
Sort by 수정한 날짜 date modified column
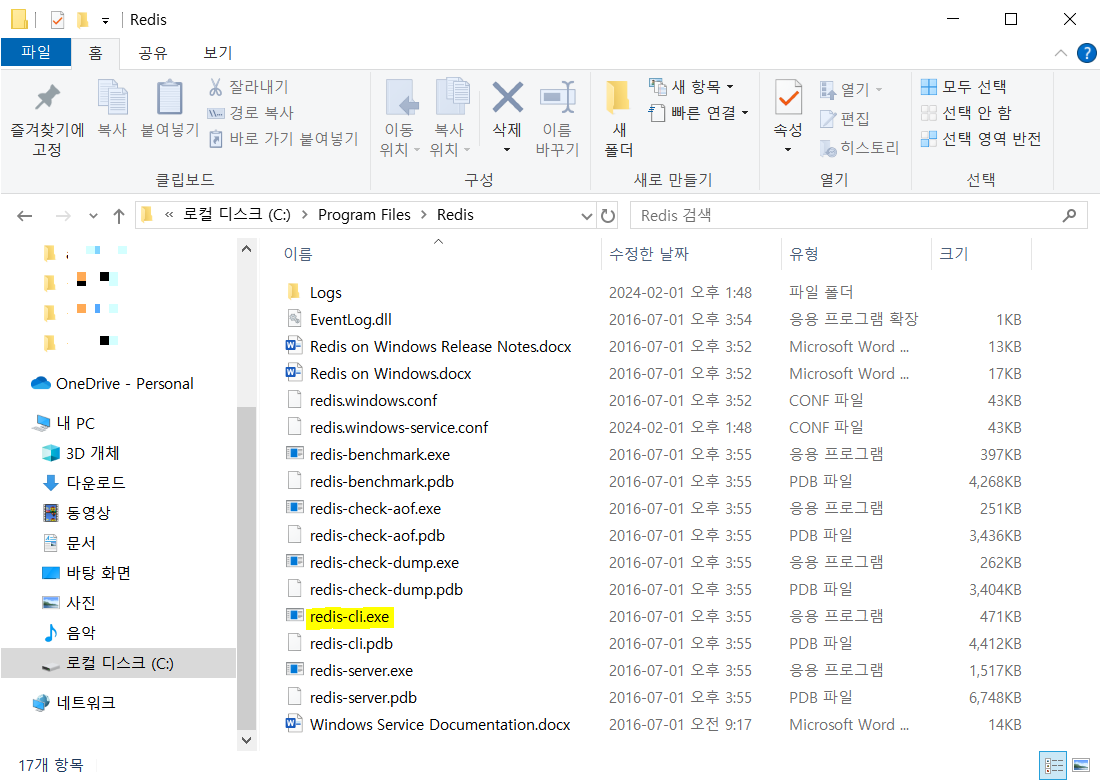[649, 254]
